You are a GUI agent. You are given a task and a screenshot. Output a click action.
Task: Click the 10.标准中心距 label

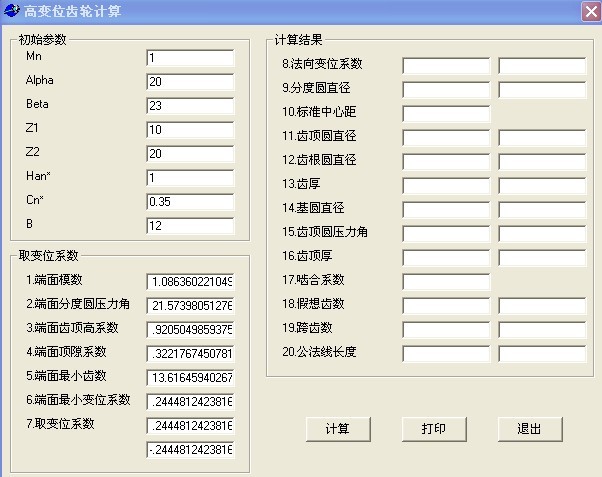point(319,112)
